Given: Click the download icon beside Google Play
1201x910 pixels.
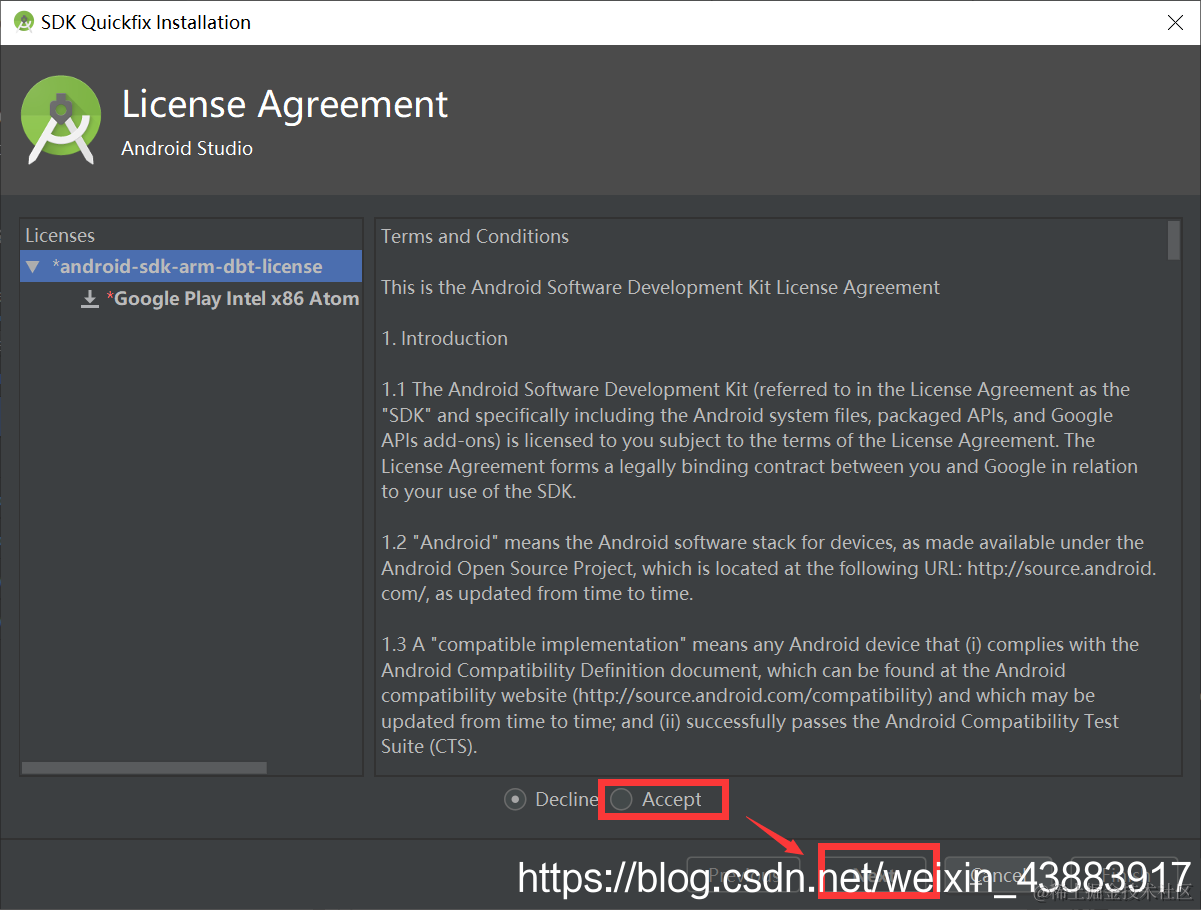Looking at the screenshot, I should pos(90,298).
